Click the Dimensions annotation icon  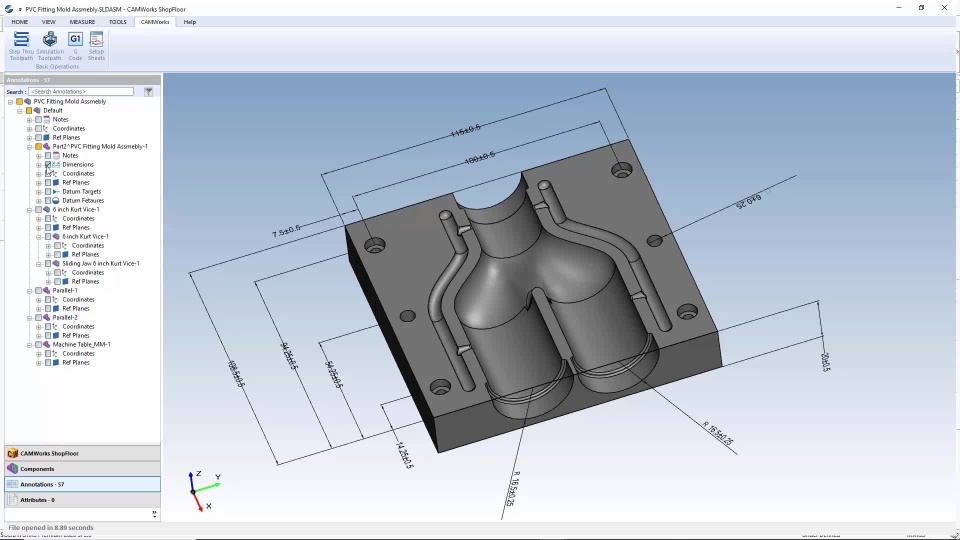pyautogui.click(x=56, y=165)
